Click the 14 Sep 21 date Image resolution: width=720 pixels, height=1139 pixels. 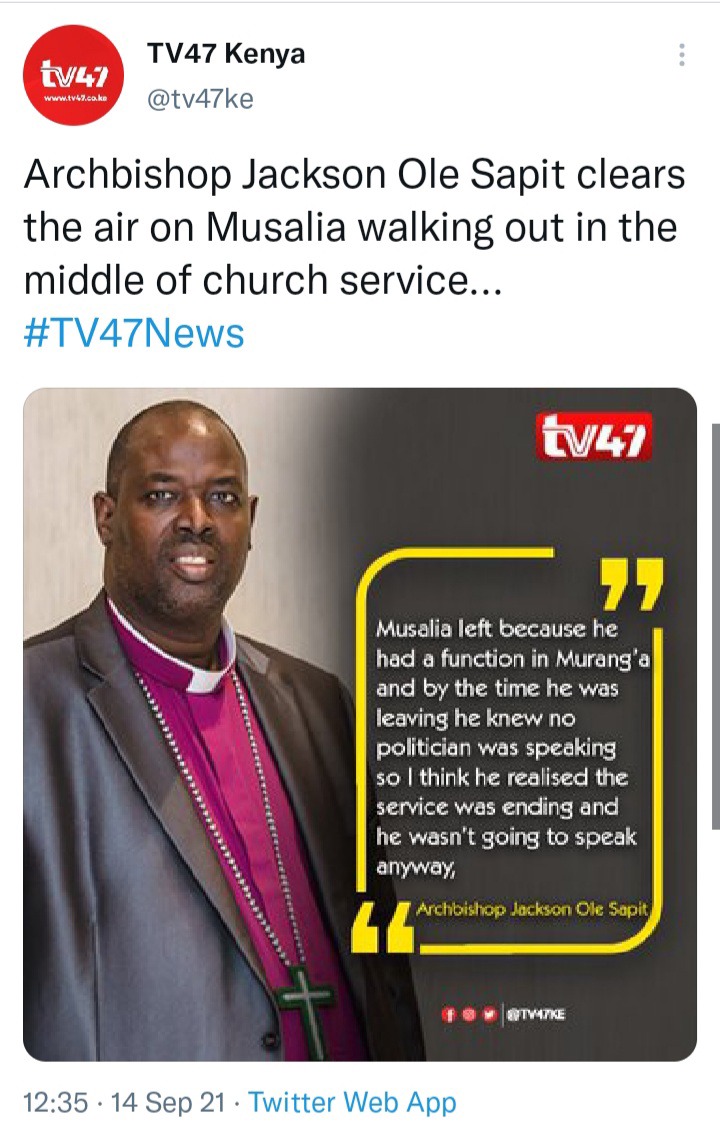[x=168, y=1103]
